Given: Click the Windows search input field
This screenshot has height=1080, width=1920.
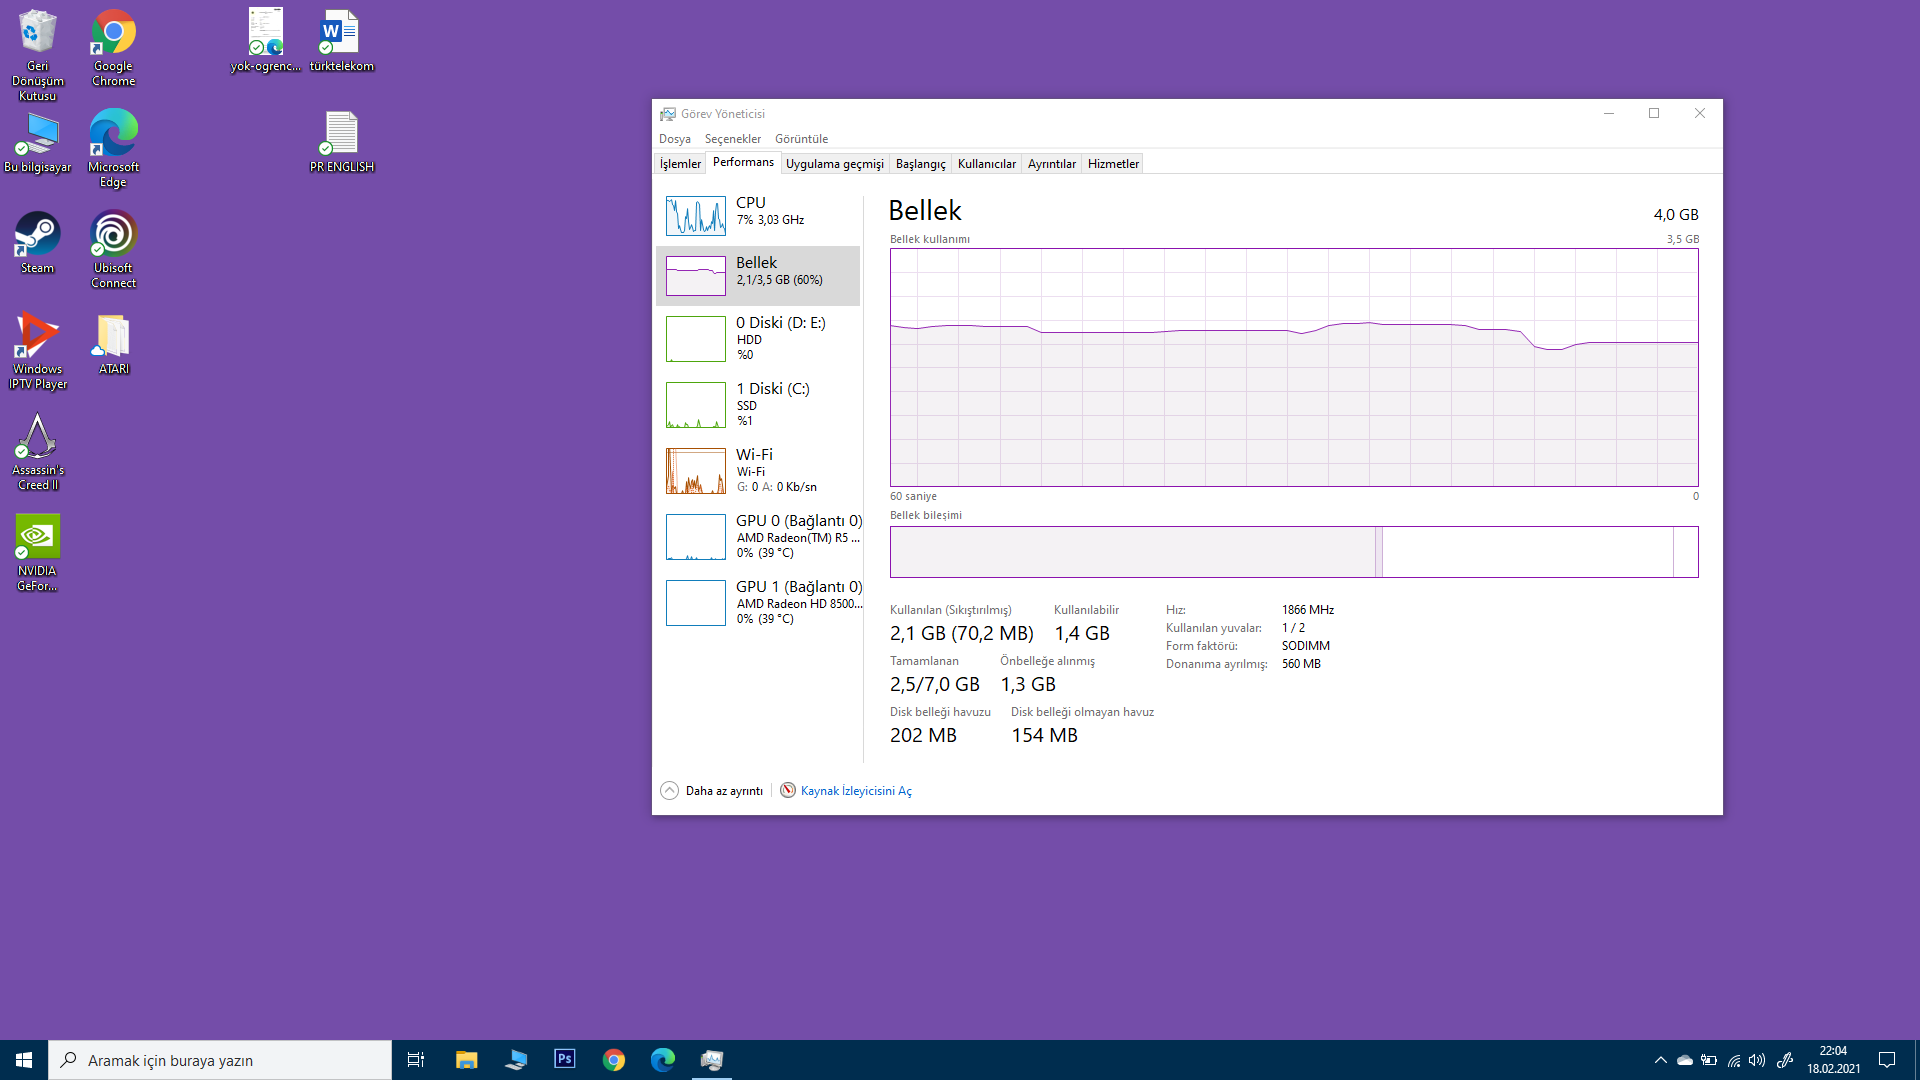Looking at the screenshot, I should [220, 1060].
